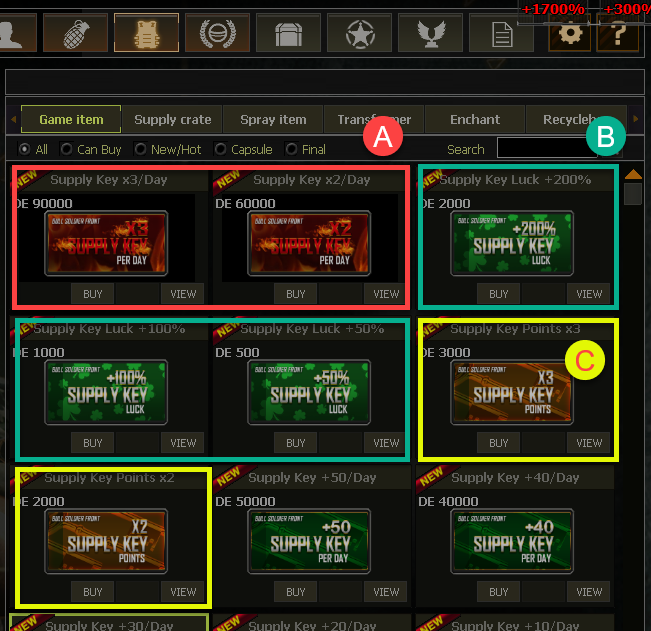Select the Capsule filter radio button
Viewport: 651px width, 631px height.
[220, 149]
